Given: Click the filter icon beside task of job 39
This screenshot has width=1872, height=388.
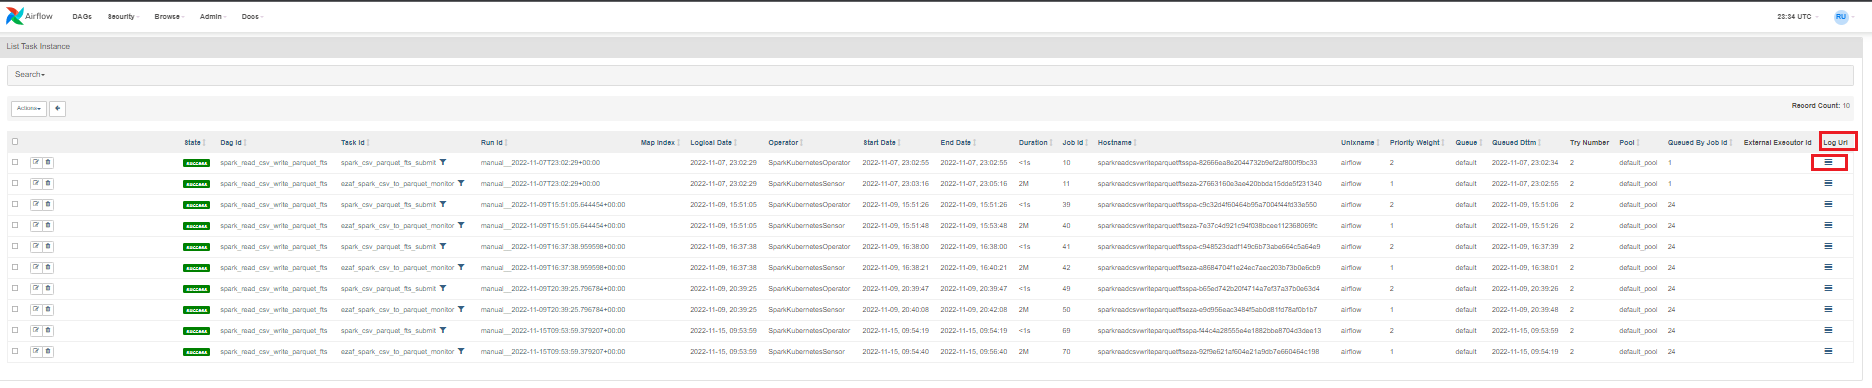Looking at the screenshot, I should tap(443, 204).
